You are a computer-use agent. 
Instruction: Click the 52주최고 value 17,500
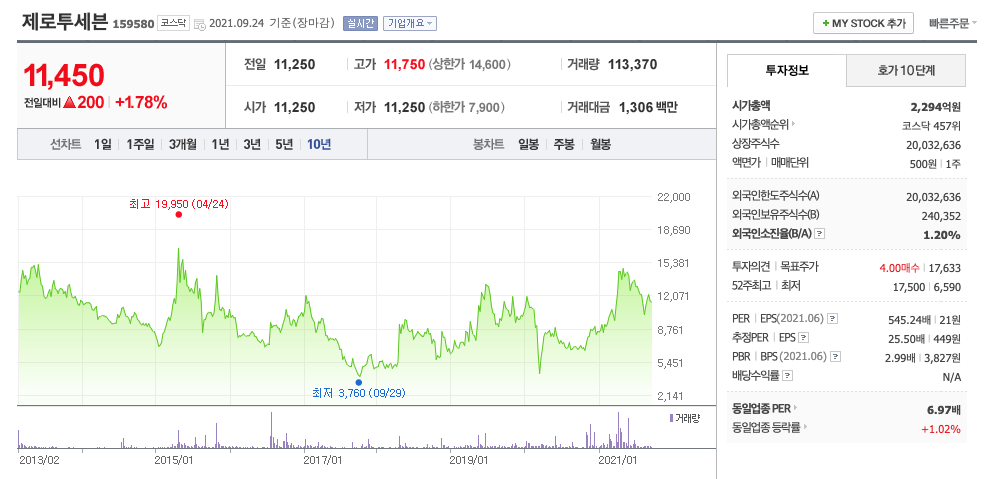(908, 287)
